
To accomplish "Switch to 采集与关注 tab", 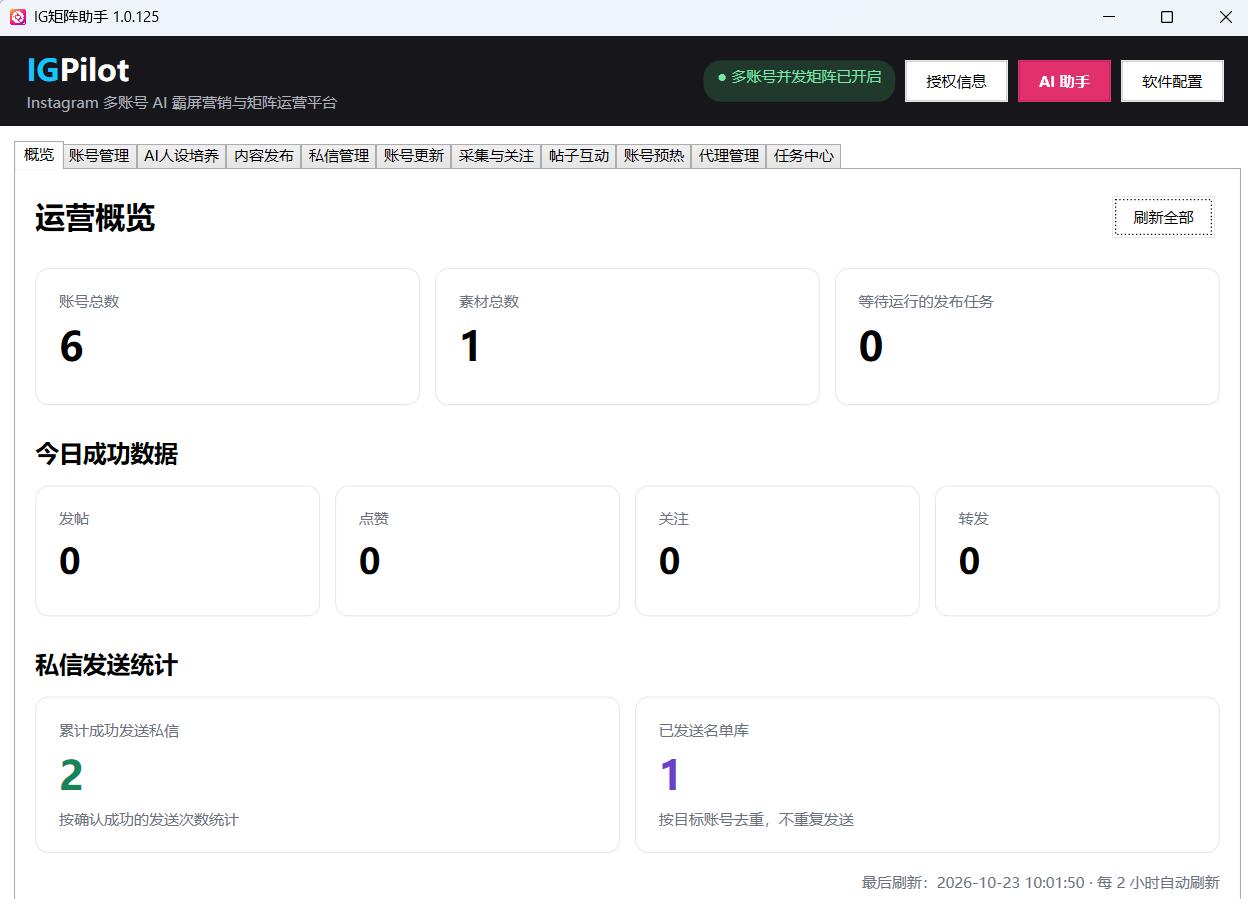I will (496, 156).
